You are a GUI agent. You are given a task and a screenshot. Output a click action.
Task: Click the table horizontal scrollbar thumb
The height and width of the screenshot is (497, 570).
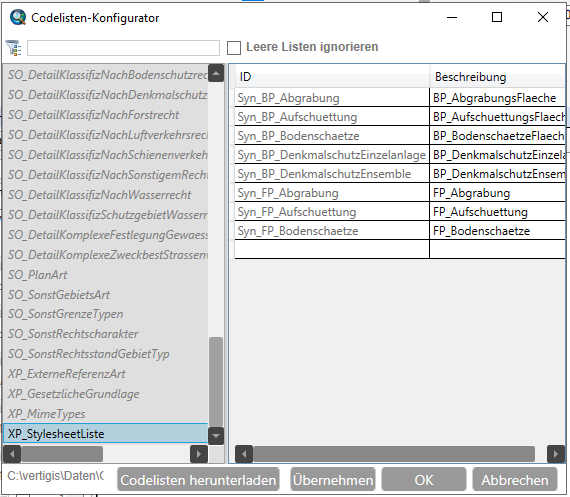tap(394, 454)
